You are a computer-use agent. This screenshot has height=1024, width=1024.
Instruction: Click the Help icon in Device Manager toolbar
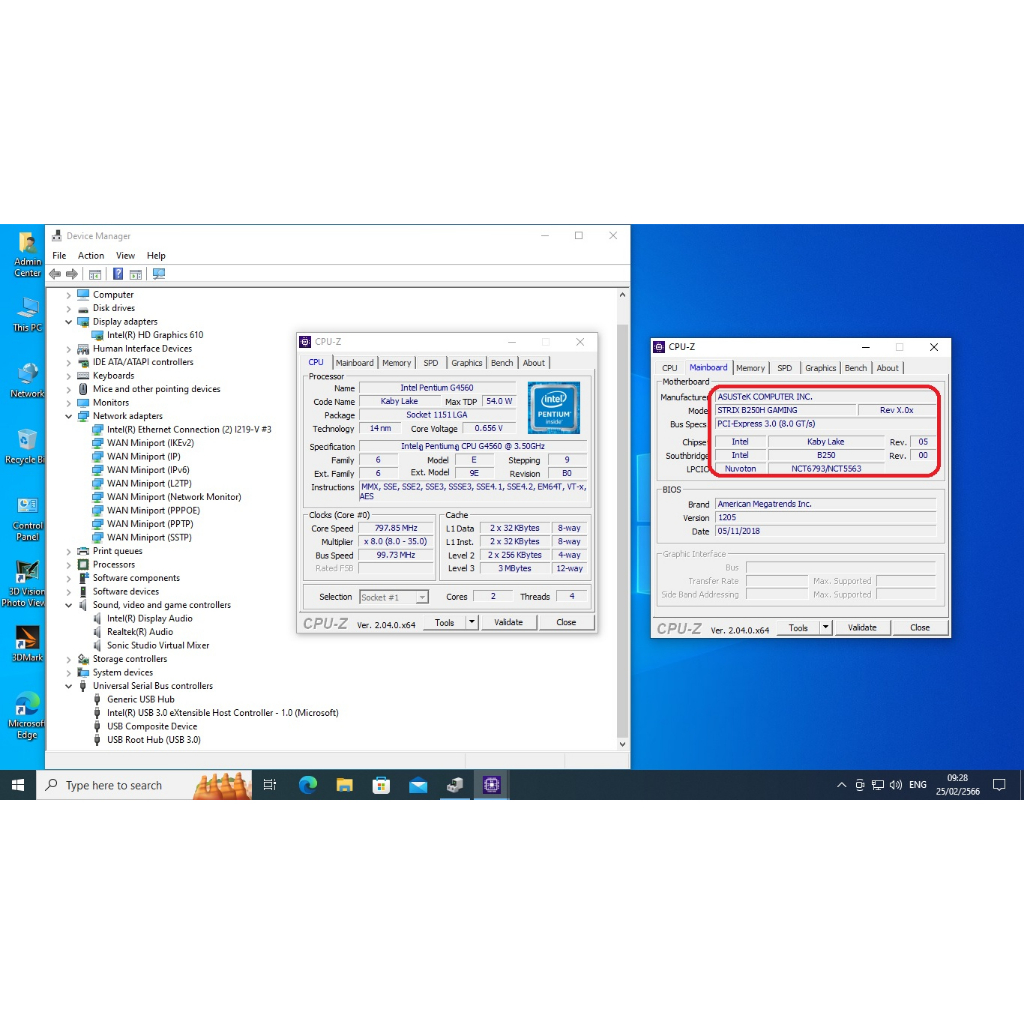pyautogui.click(x=118, y=274)
